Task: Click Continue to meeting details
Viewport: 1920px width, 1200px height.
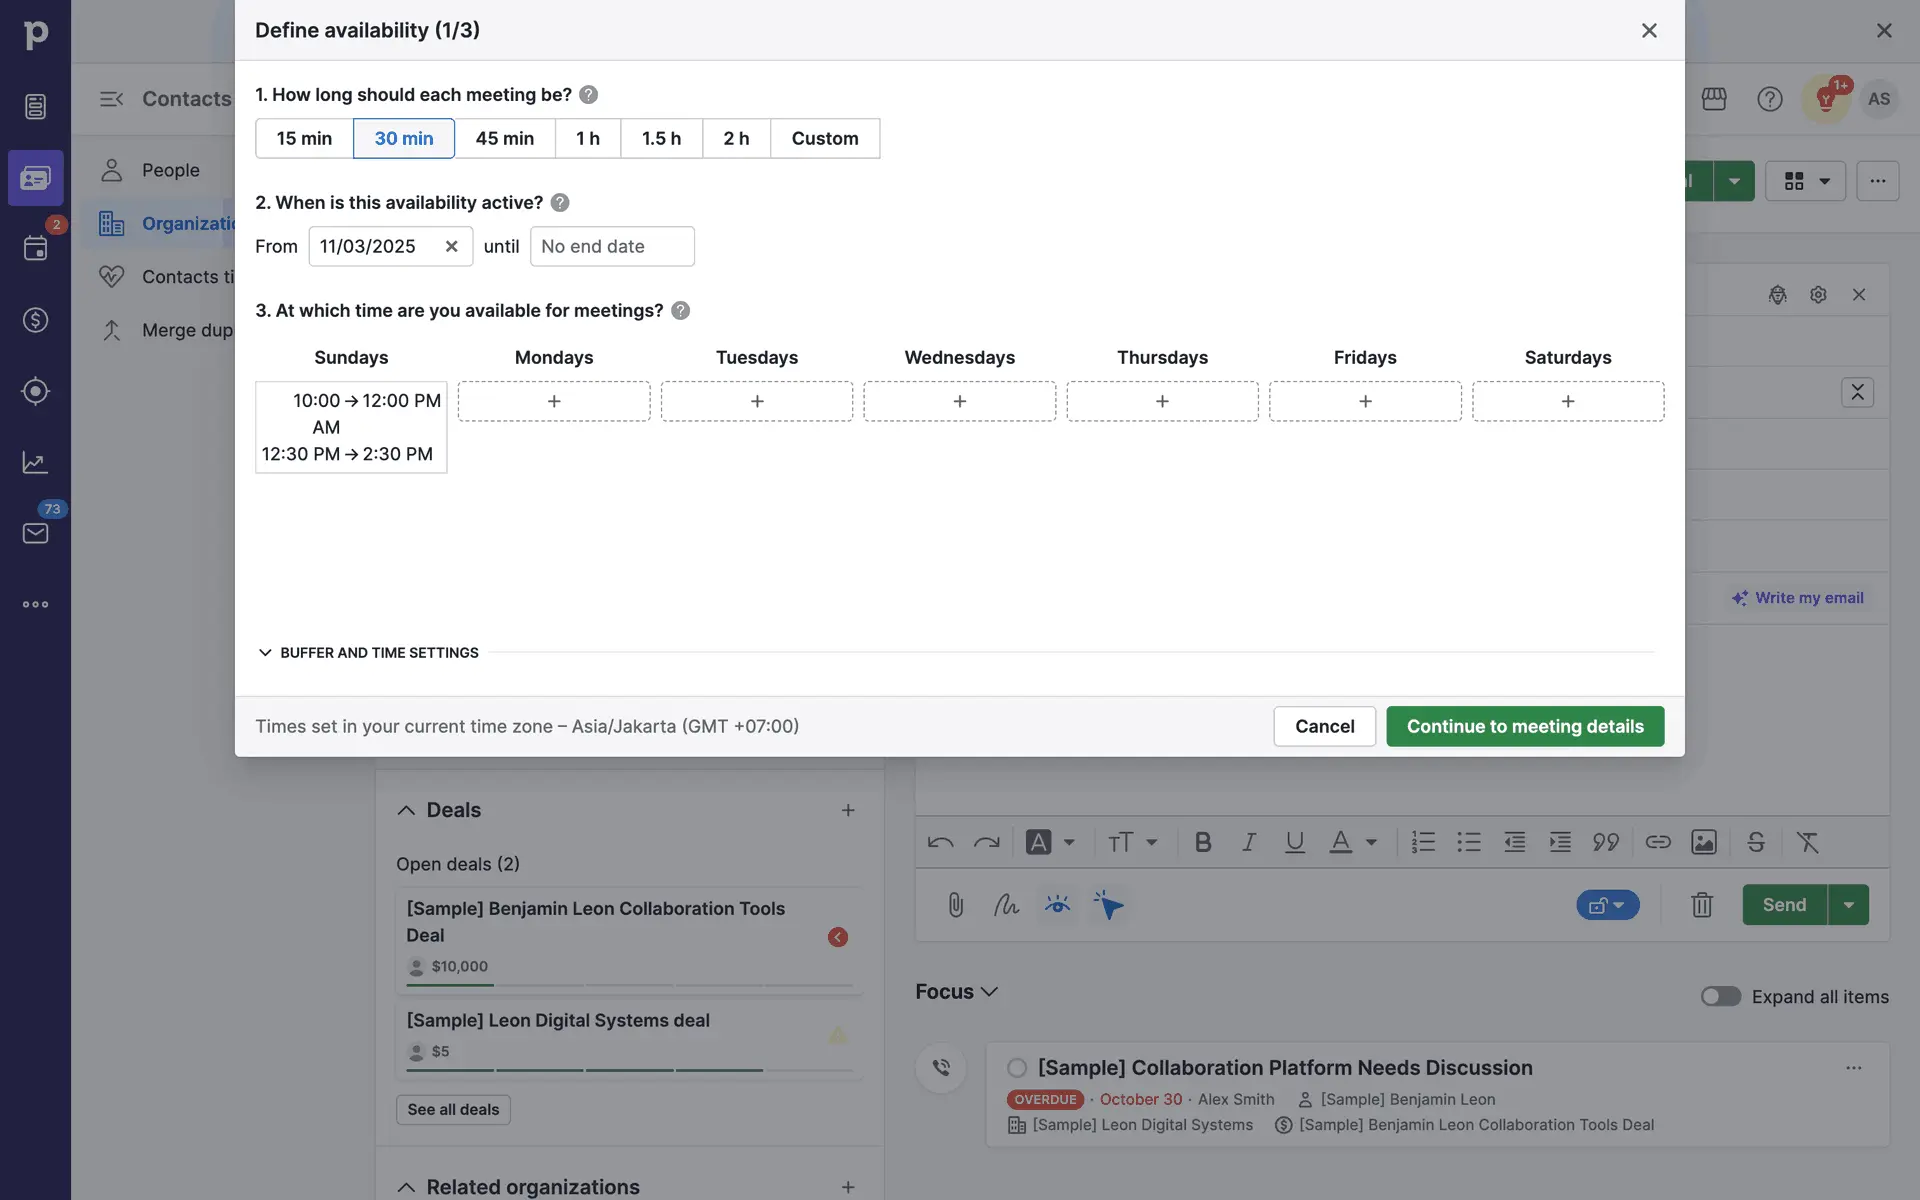Action: (x=1524, y=726)
